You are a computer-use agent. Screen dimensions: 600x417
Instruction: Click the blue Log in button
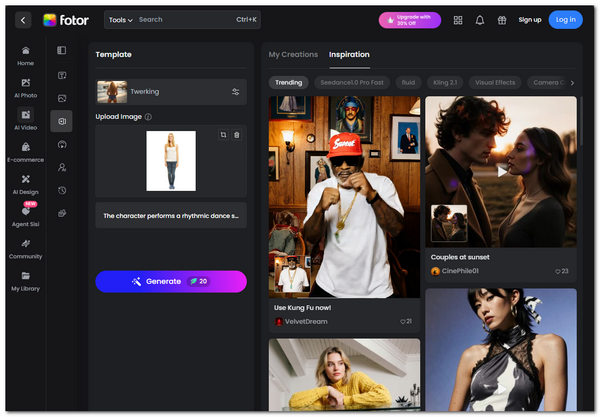coord(565,19)
